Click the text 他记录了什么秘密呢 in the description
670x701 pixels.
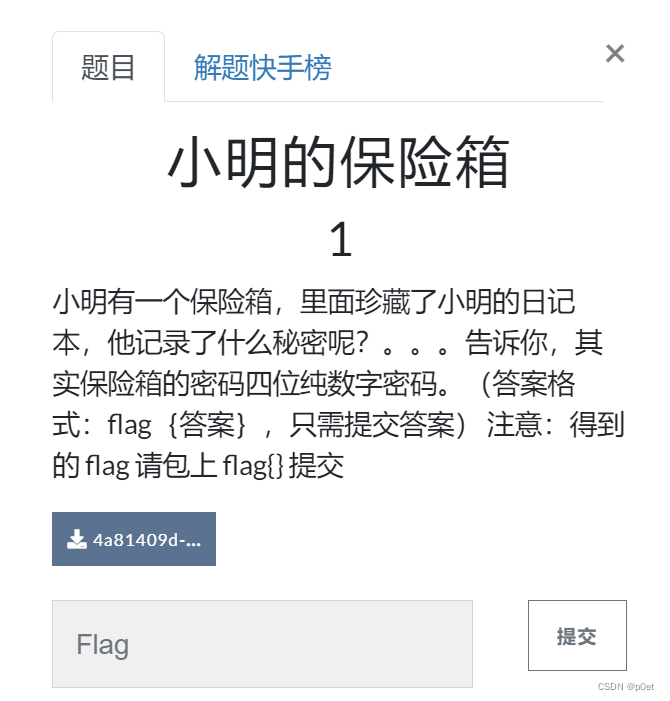click(238, 343)
